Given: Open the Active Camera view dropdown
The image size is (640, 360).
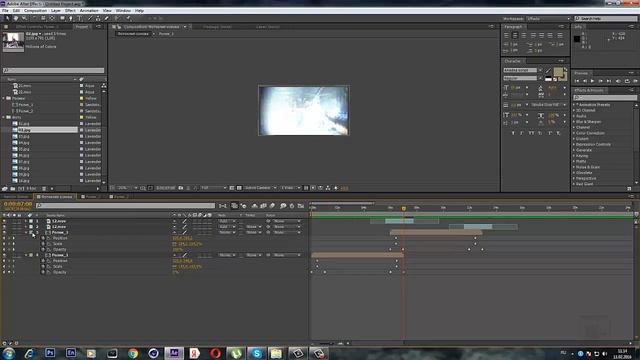Looking at the screenshot, I should tap(260, 188).
